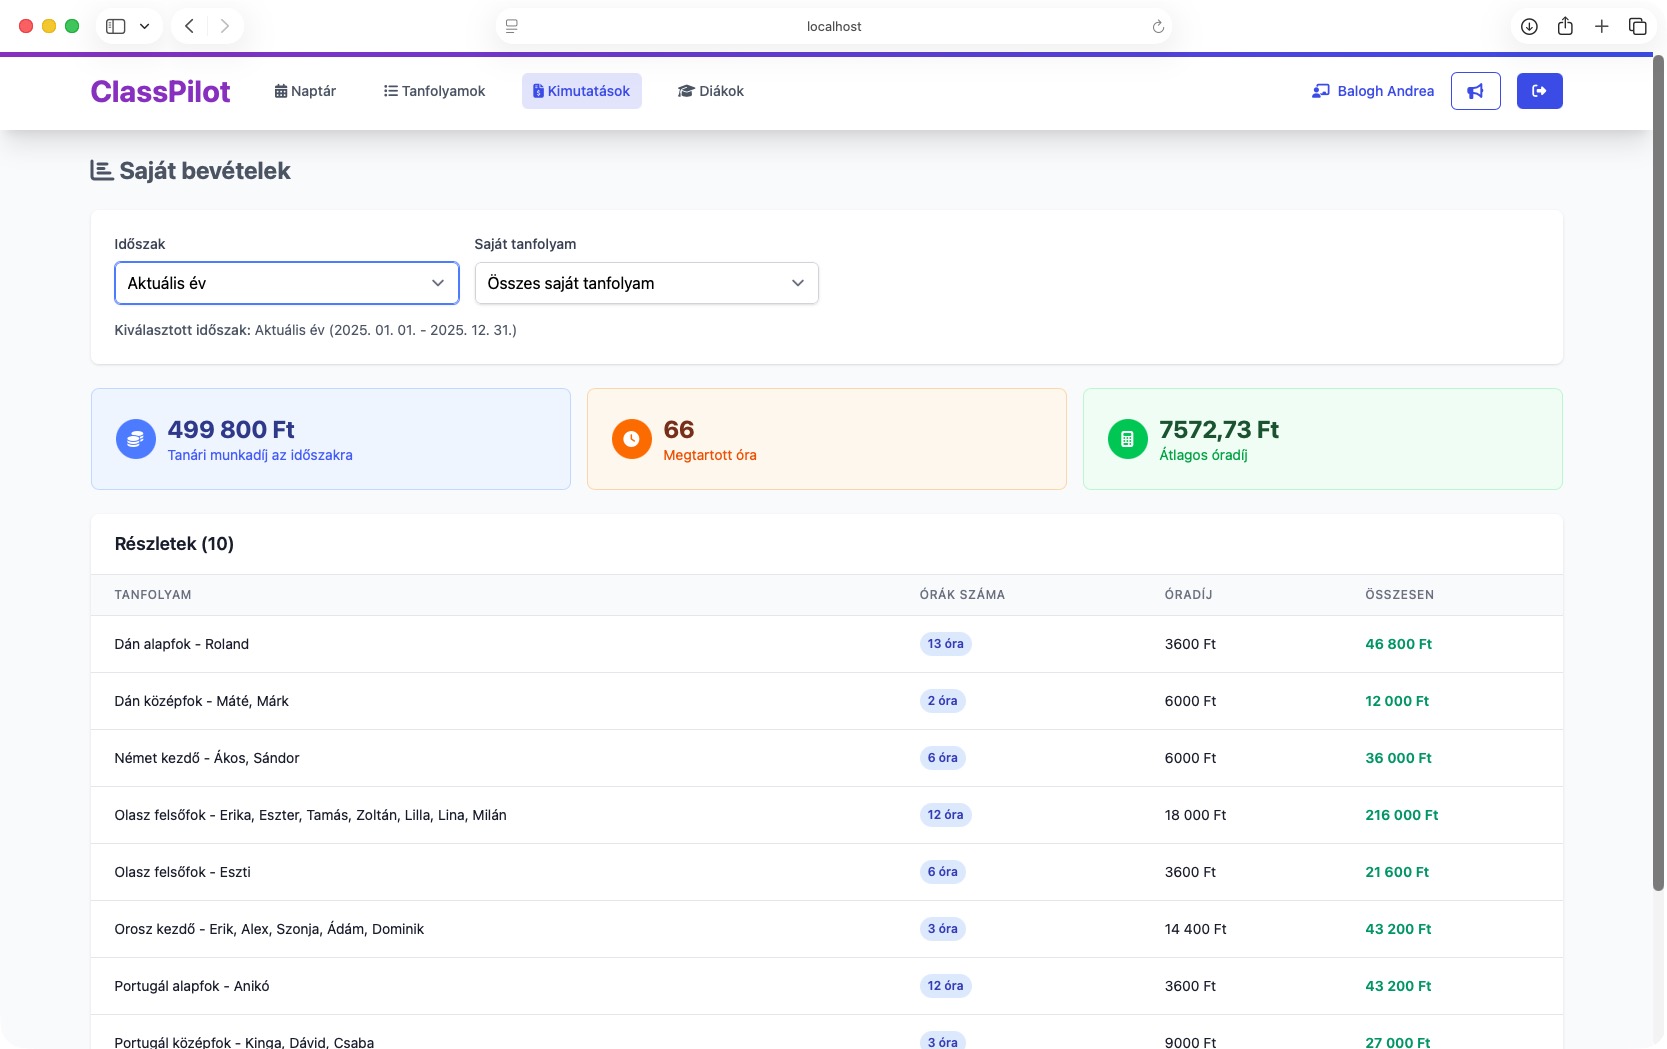Toggle the Safari sidebar button
1667x1049 pixels.
[x=116, y=27]
